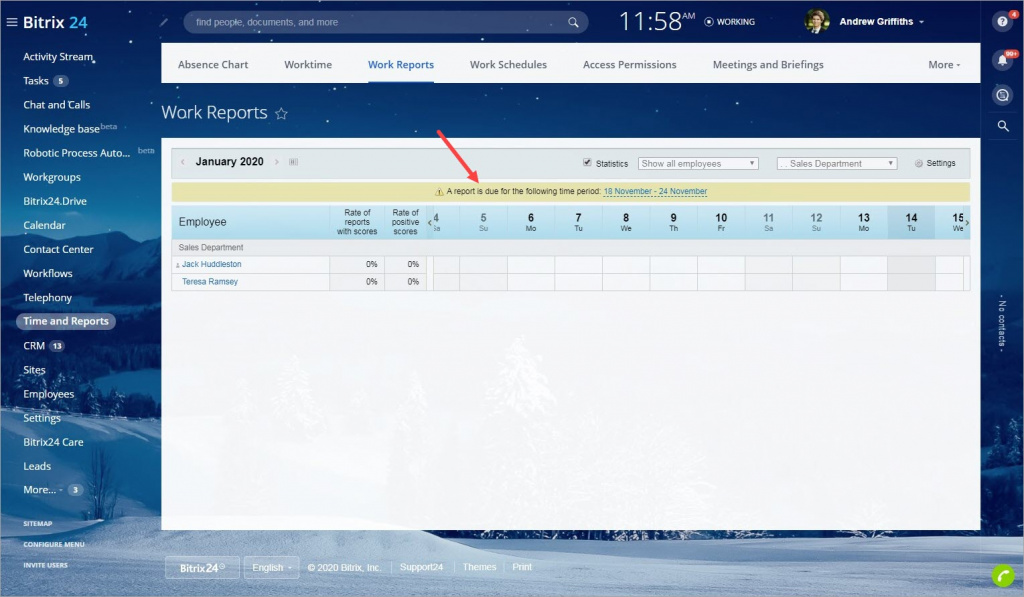Open Leads in sidebar
This screenshot has width=1024, height=597.
[x=37, y=466]
